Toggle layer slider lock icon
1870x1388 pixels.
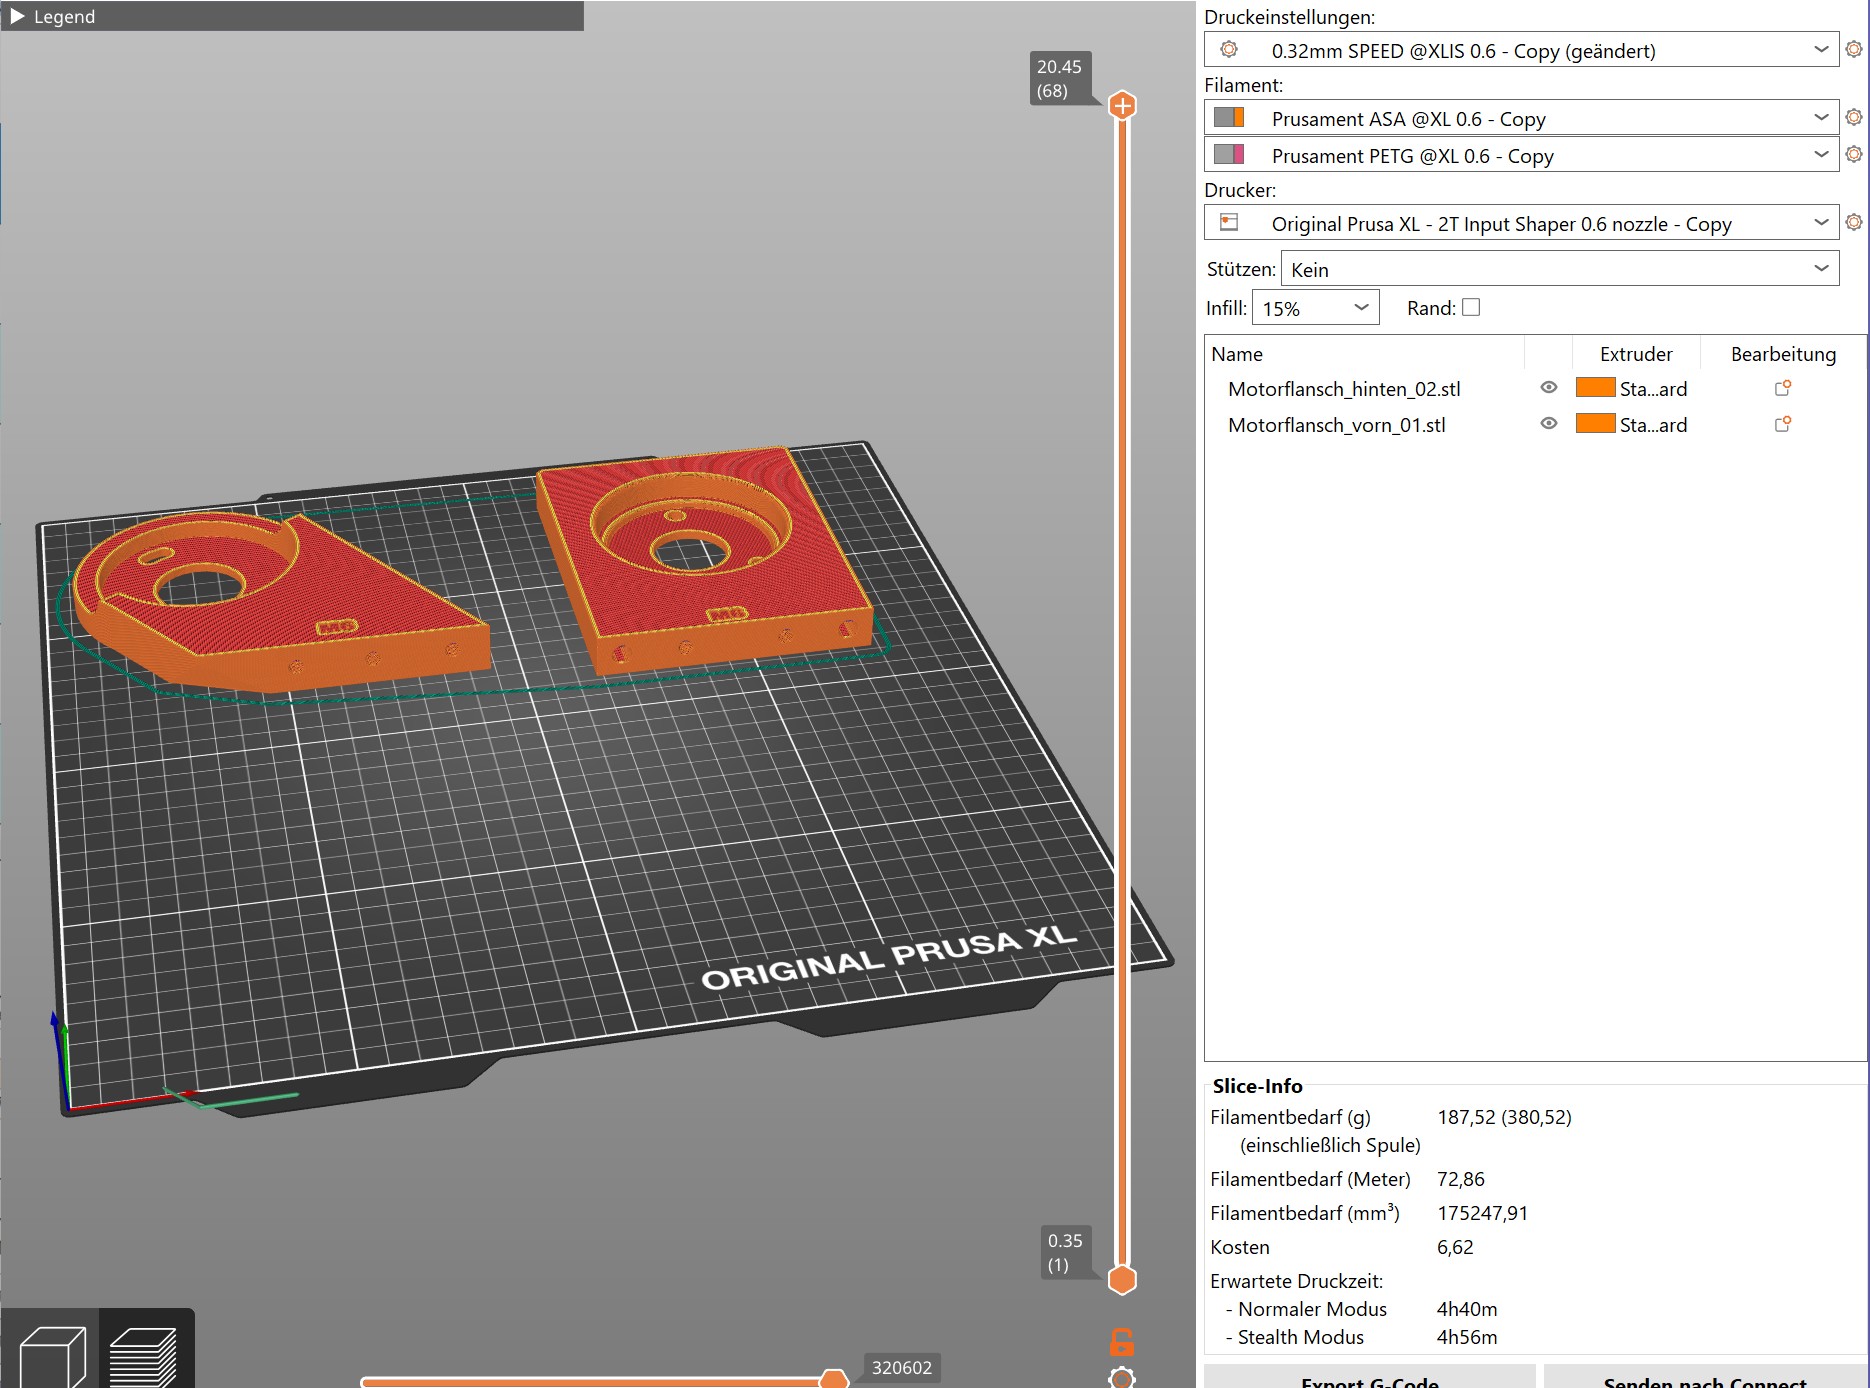1122,1342
